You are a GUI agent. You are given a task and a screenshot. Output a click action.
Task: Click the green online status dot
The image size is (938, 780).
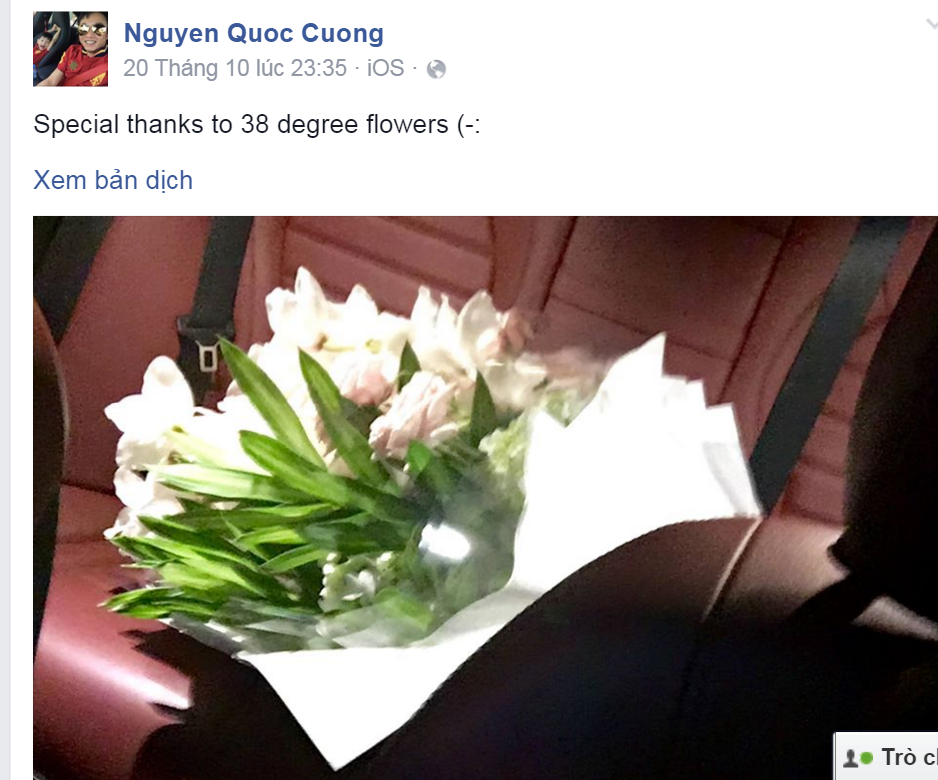click(x=866, y=759)
